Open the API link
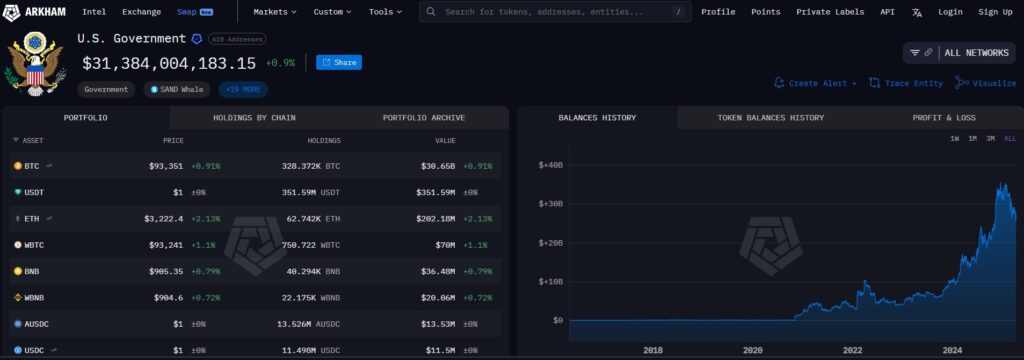Screen dimensions: 1024x360 point(888,12)
